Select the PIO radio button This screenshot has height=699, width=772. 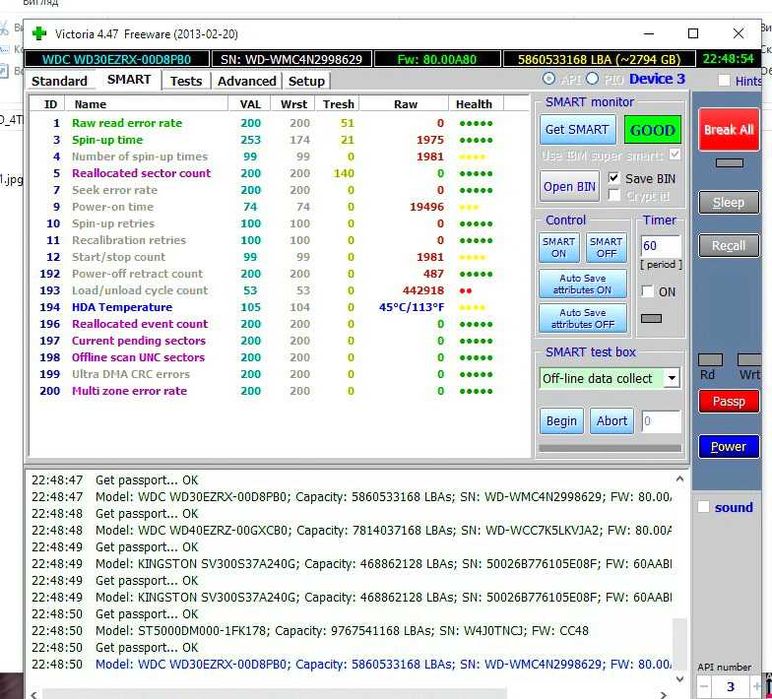pos(592,79)
